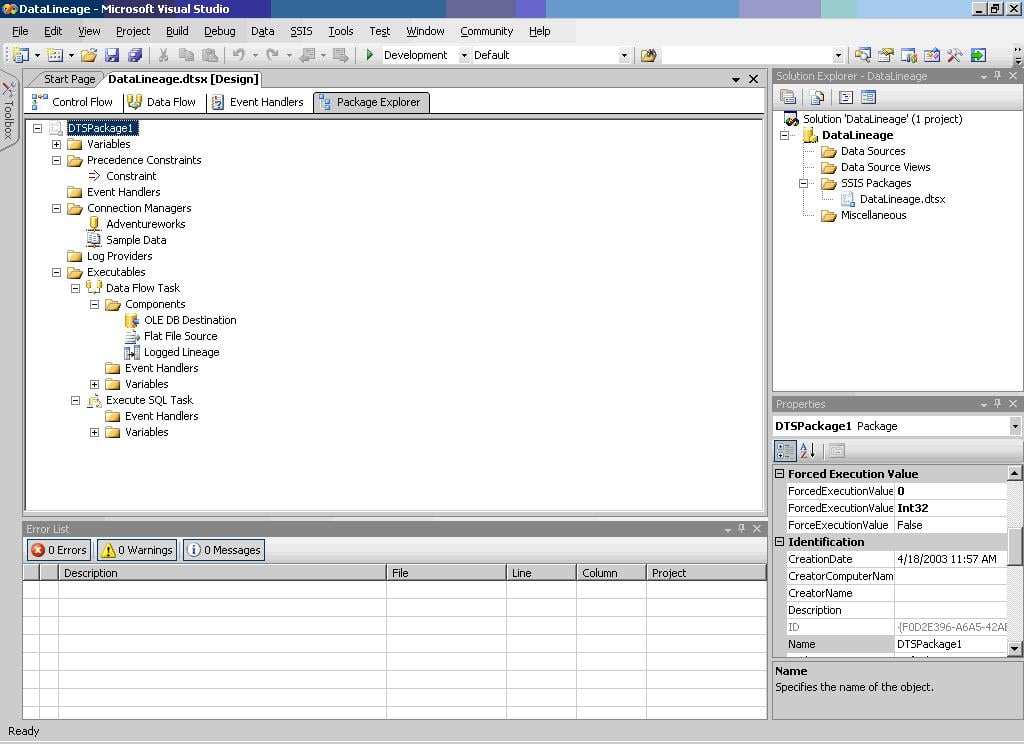
Task: Click the New Project toolbar icon
Action: 21,55
